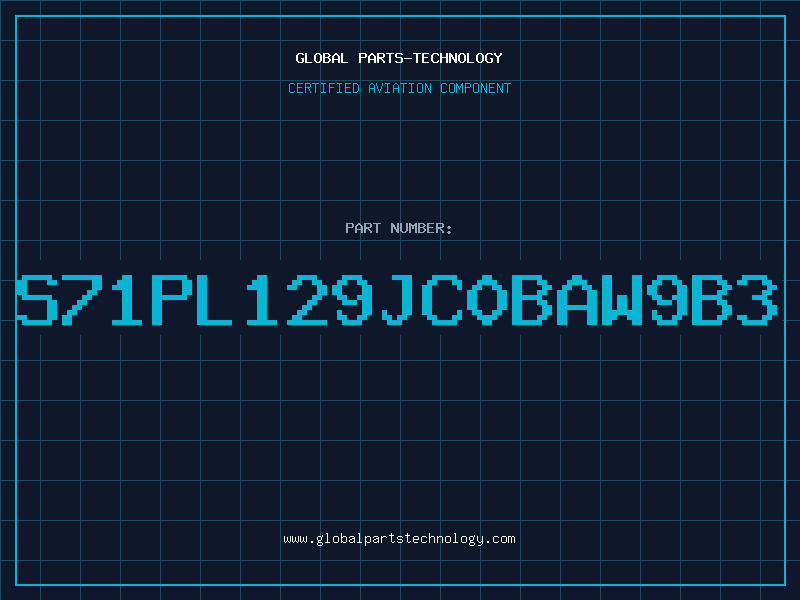The height and width of the screenshot is (600, 800).
Task: Select the CERTIFIED AVIATION COMPONENT subtitle
Action: point(399,88)
